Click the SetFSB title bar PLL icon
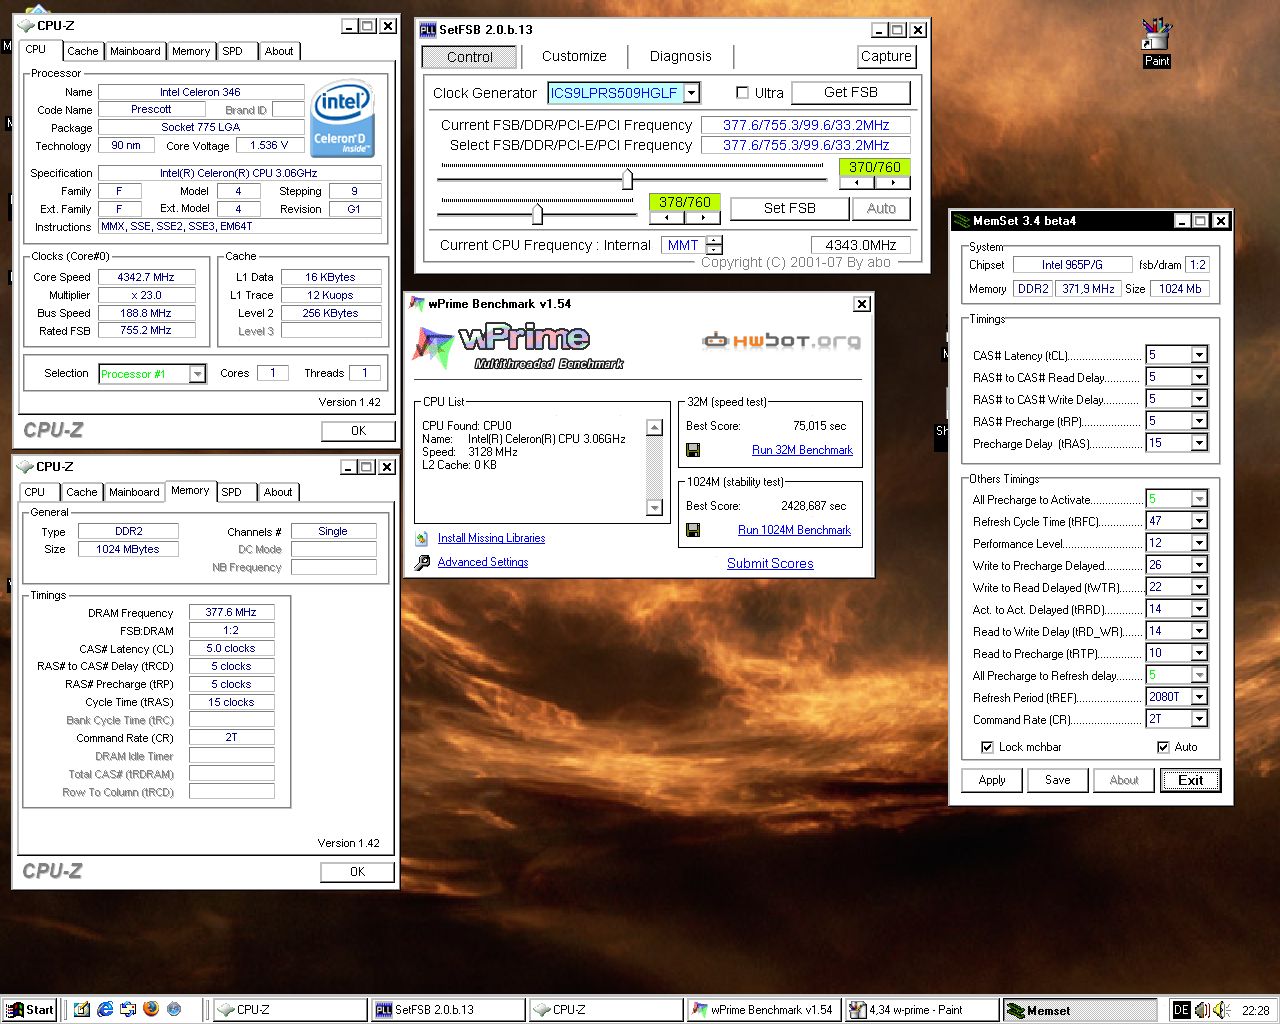The image size is (1280, 1024). pos(427,30)
